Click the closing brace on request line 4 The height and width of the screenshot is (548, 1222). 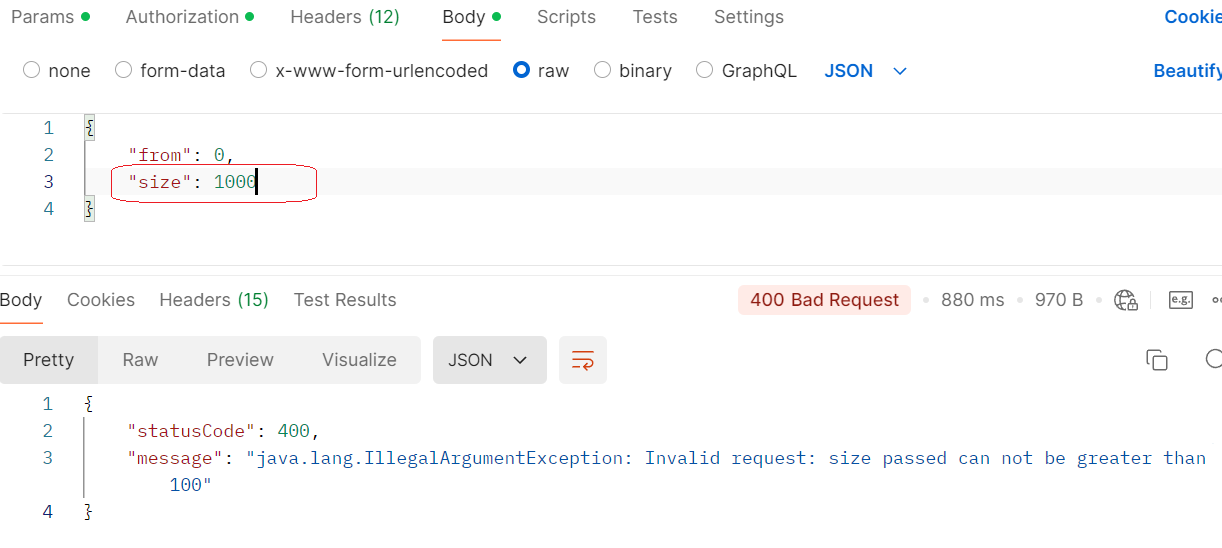pyautogui.click(x=89, y=209)
